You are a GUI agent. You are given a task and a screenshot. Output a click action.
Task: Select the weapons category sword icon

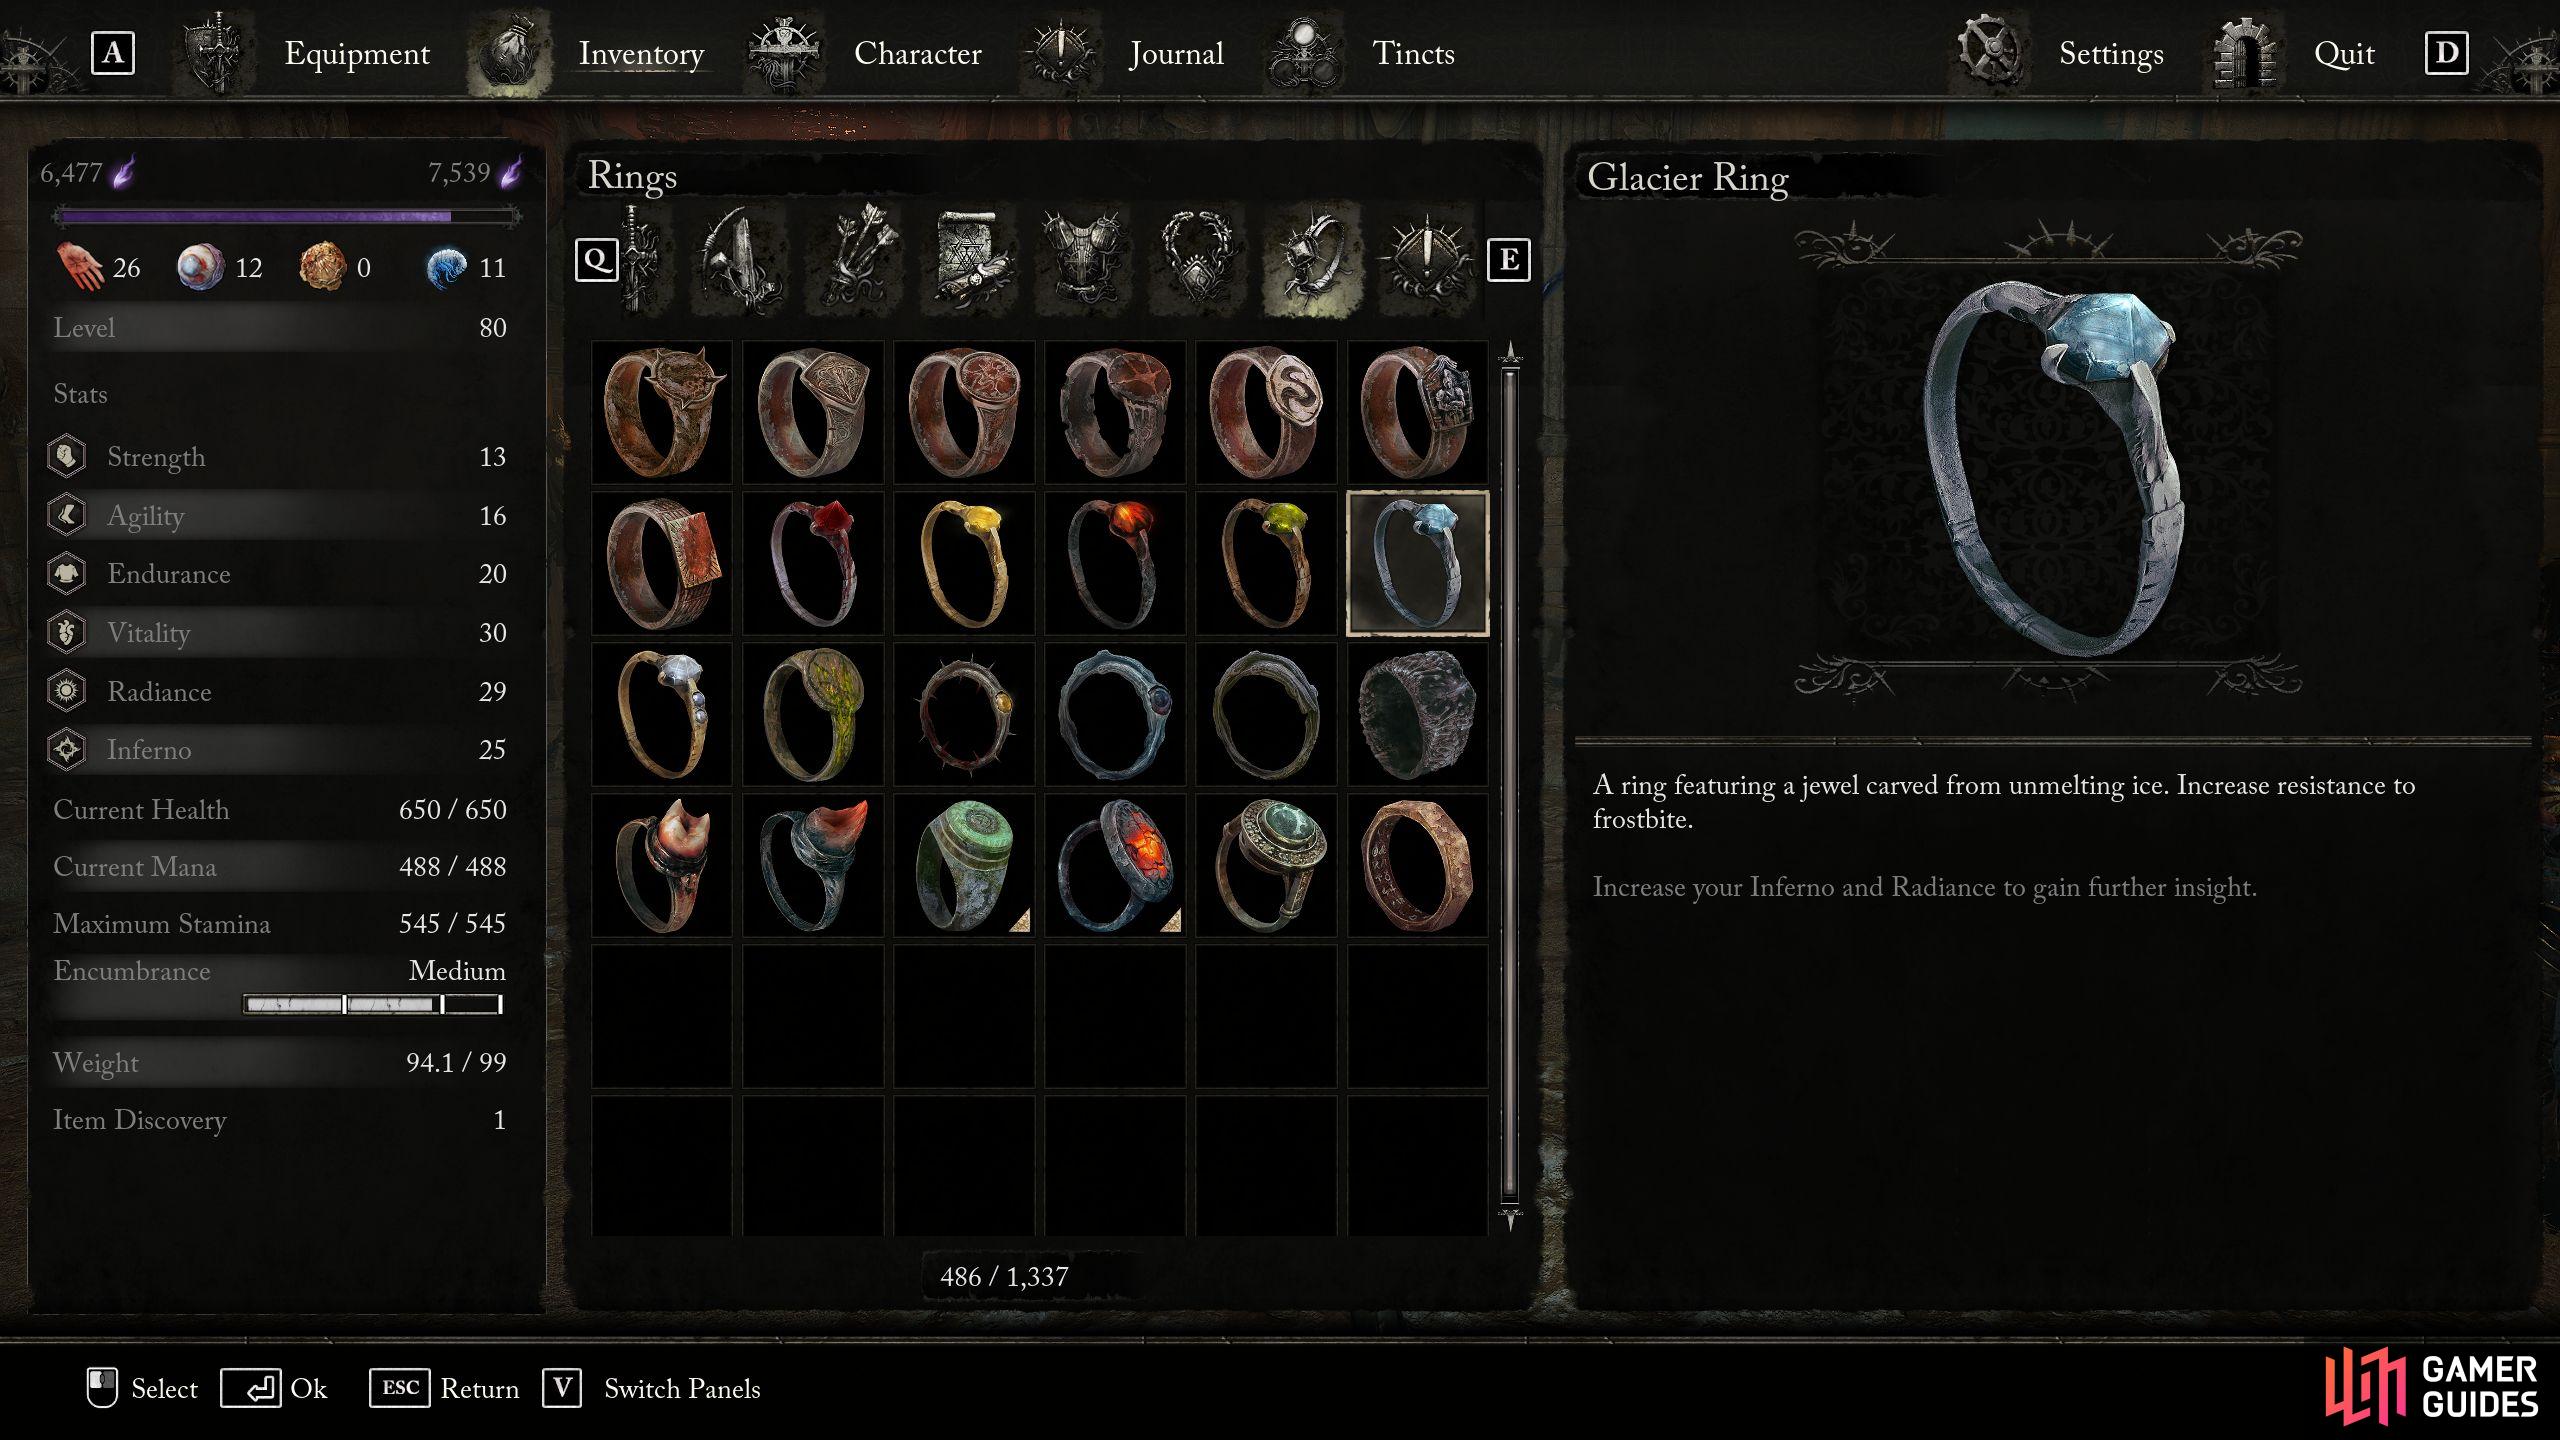click(639, 259)
